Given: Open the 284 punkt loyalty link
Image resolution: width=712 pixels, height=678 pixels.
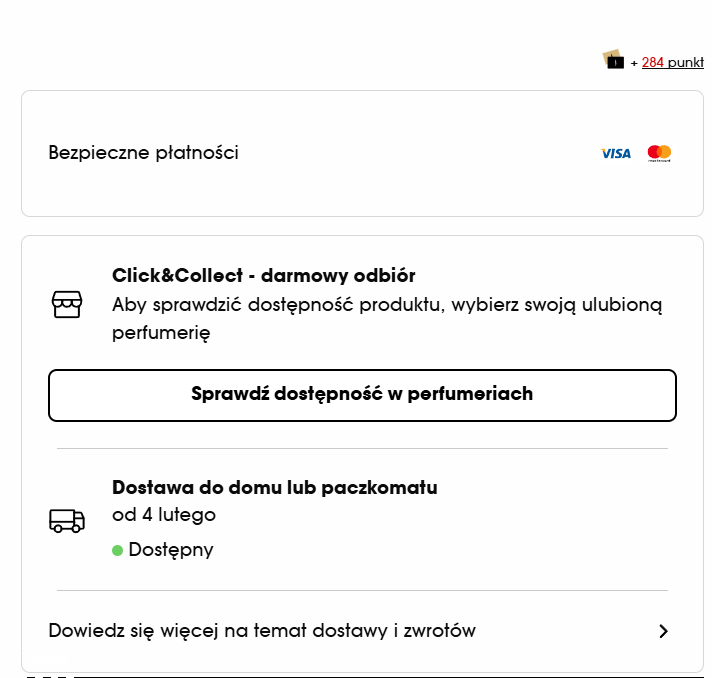Looking at the screenshot, I should pos(672,62).
